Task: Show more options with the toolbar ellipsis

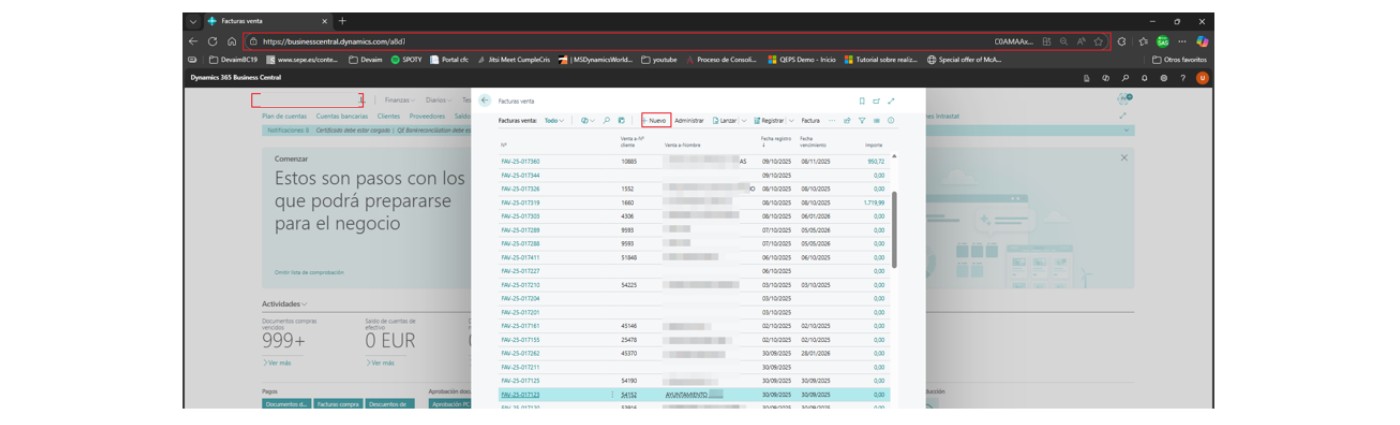Action: (831, 120)
